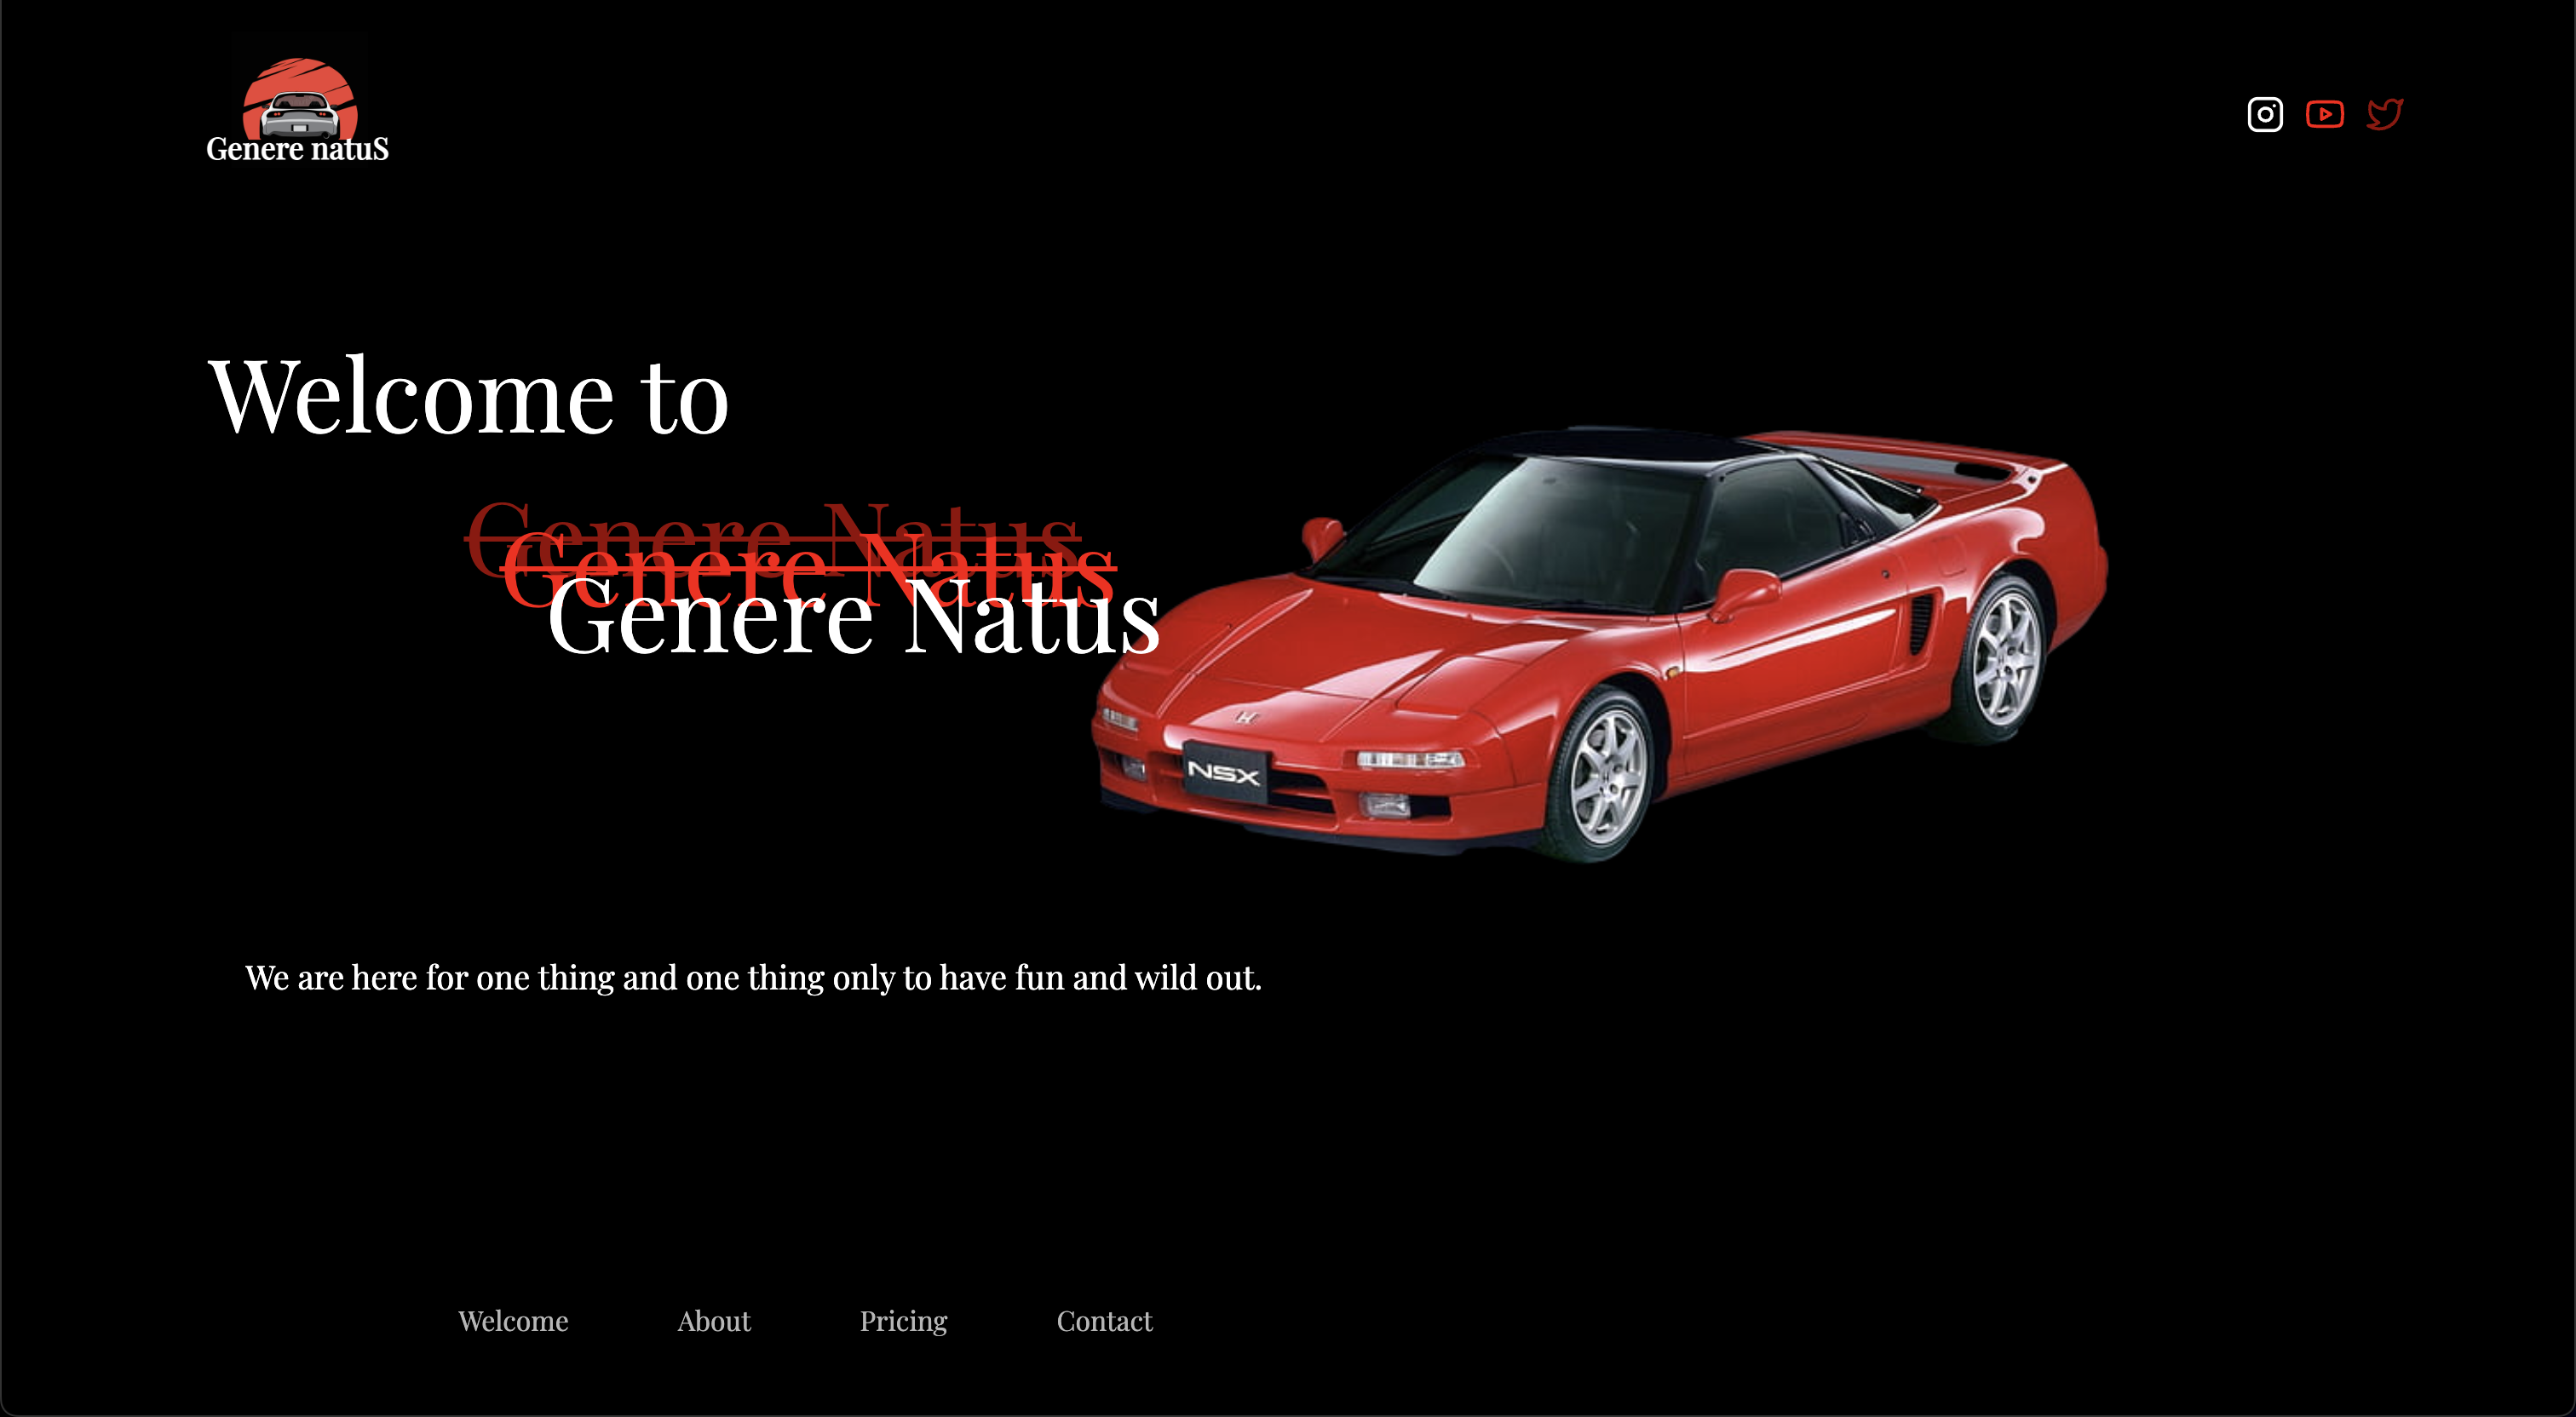
Task: Open the Twitter bird icon
Action: click(2385, 114)
